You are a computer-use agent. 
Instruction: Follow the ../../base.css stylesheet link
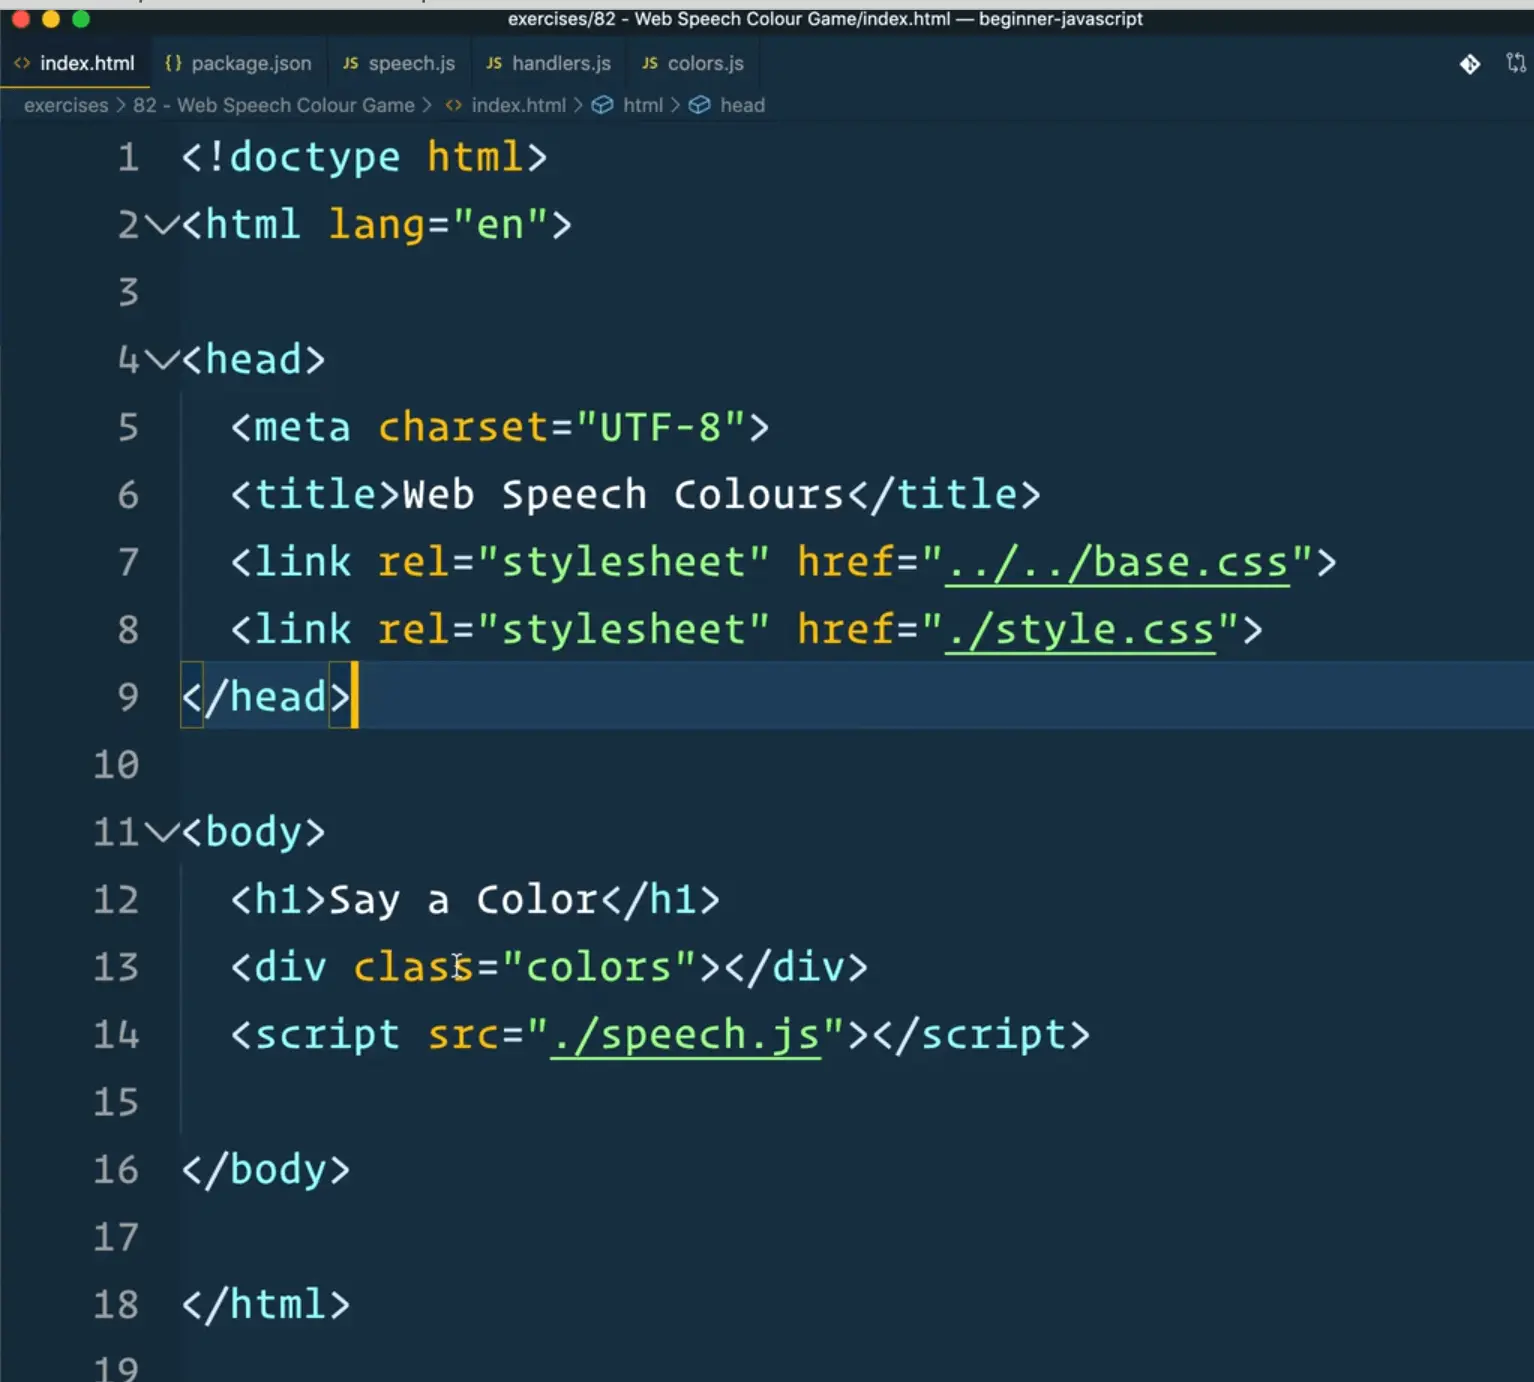pos(1116,563)
